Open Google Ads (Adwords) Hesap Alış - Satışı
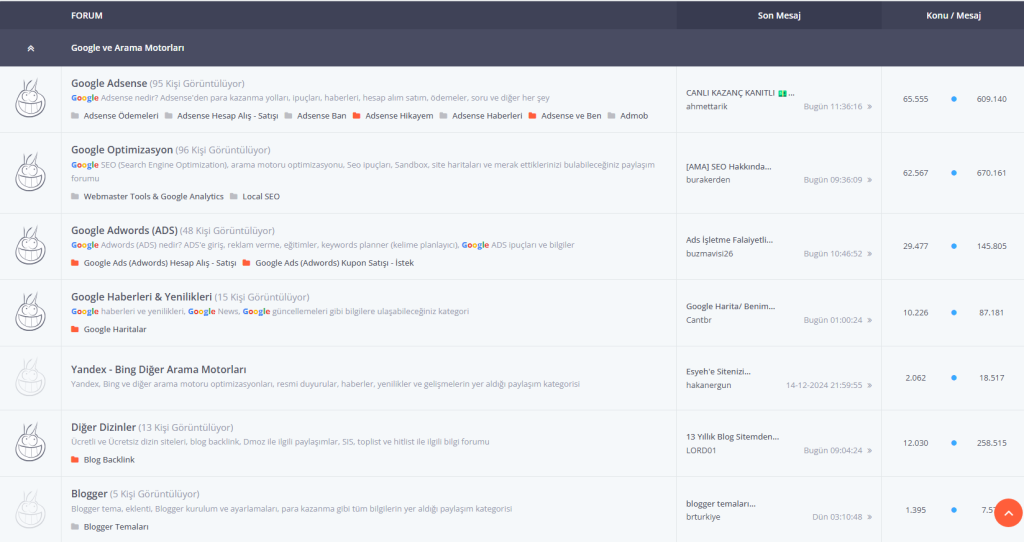The image size is (1024, 542). pos(160,263)
